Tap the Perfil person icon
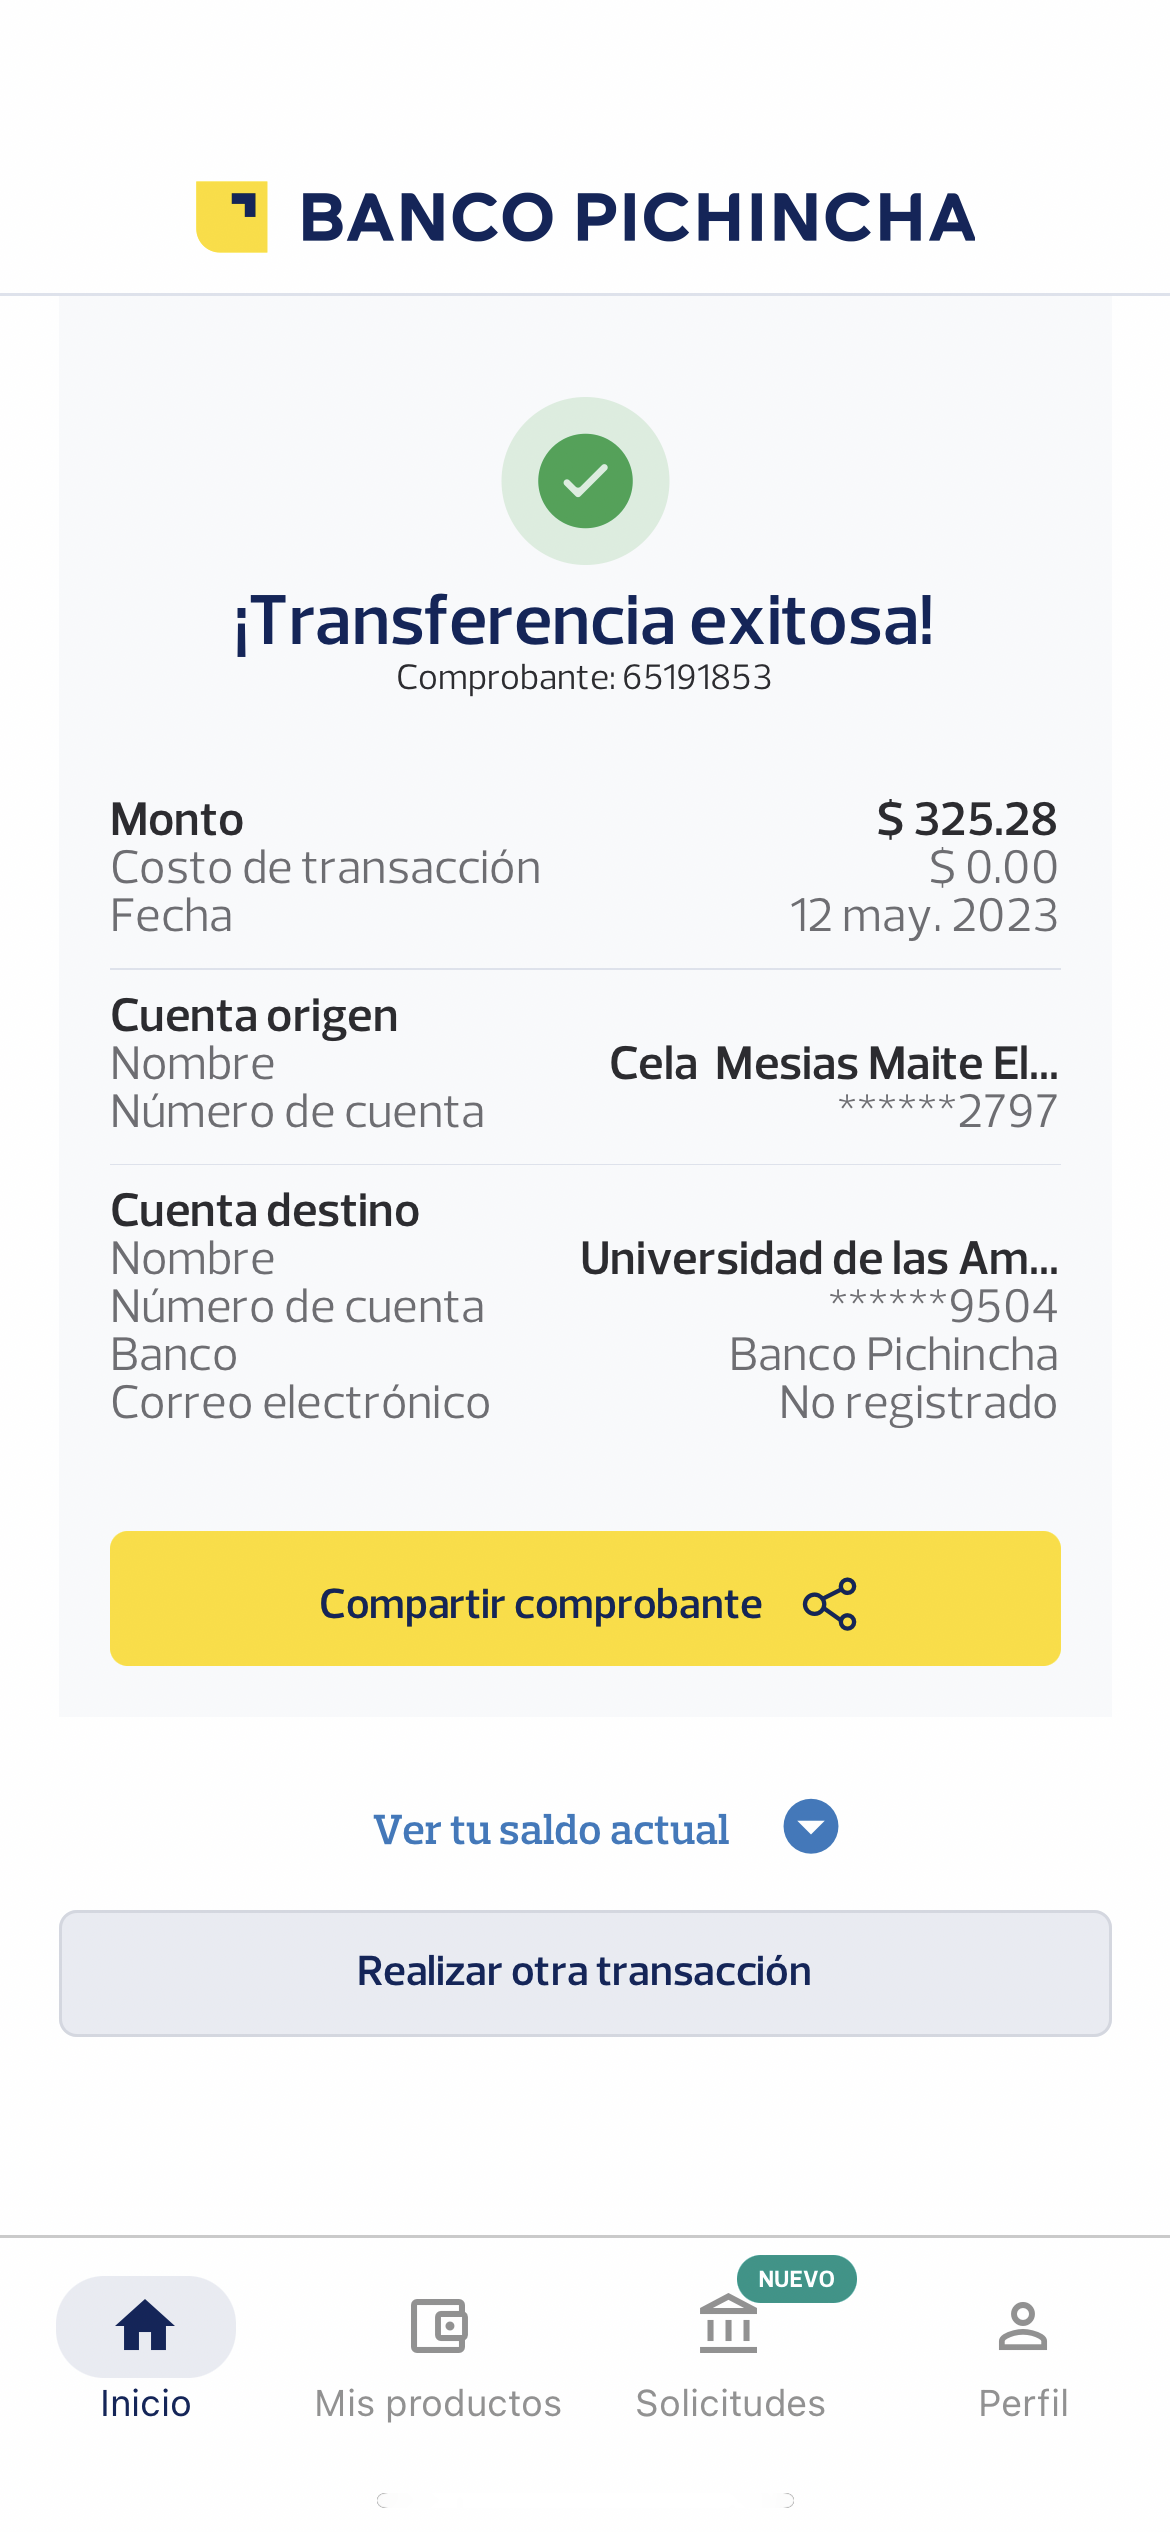Image resolution: width=1170 pixels, height=2532 pixels. [x=1023, y=2325]
